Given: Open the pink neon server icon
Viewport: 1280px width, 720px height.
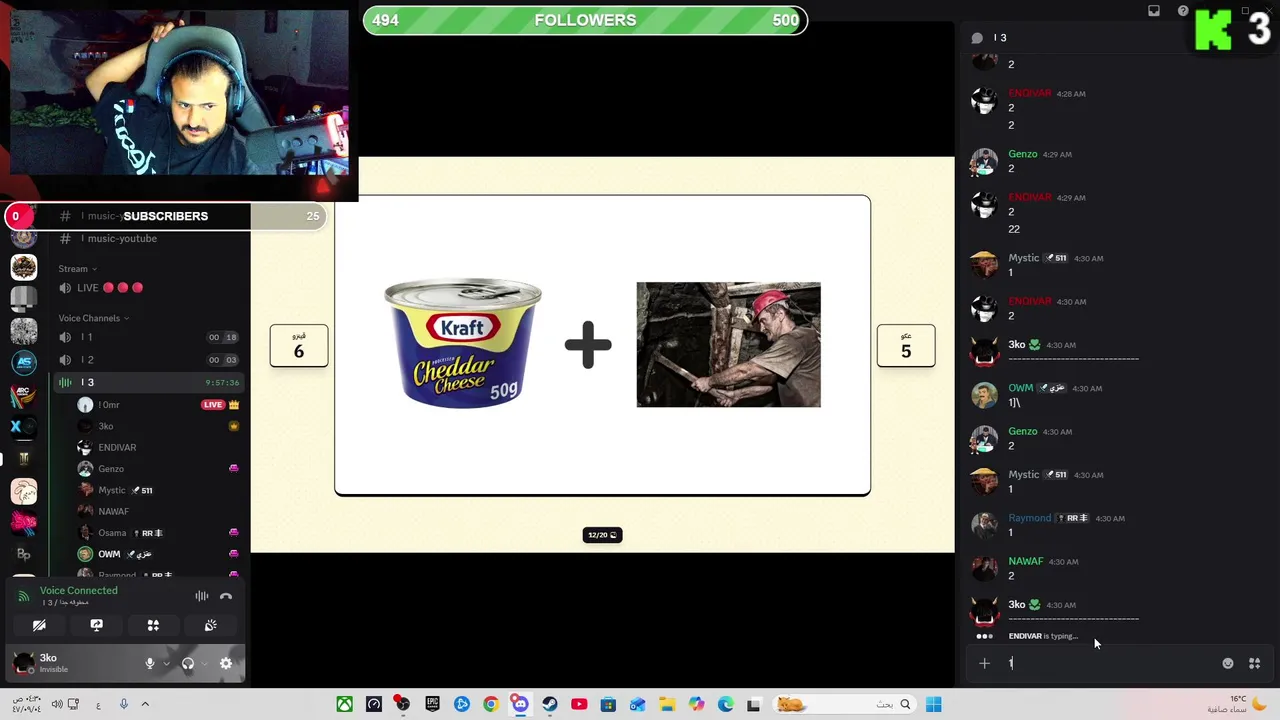Looking at the screenshot, I should point(24,522).
